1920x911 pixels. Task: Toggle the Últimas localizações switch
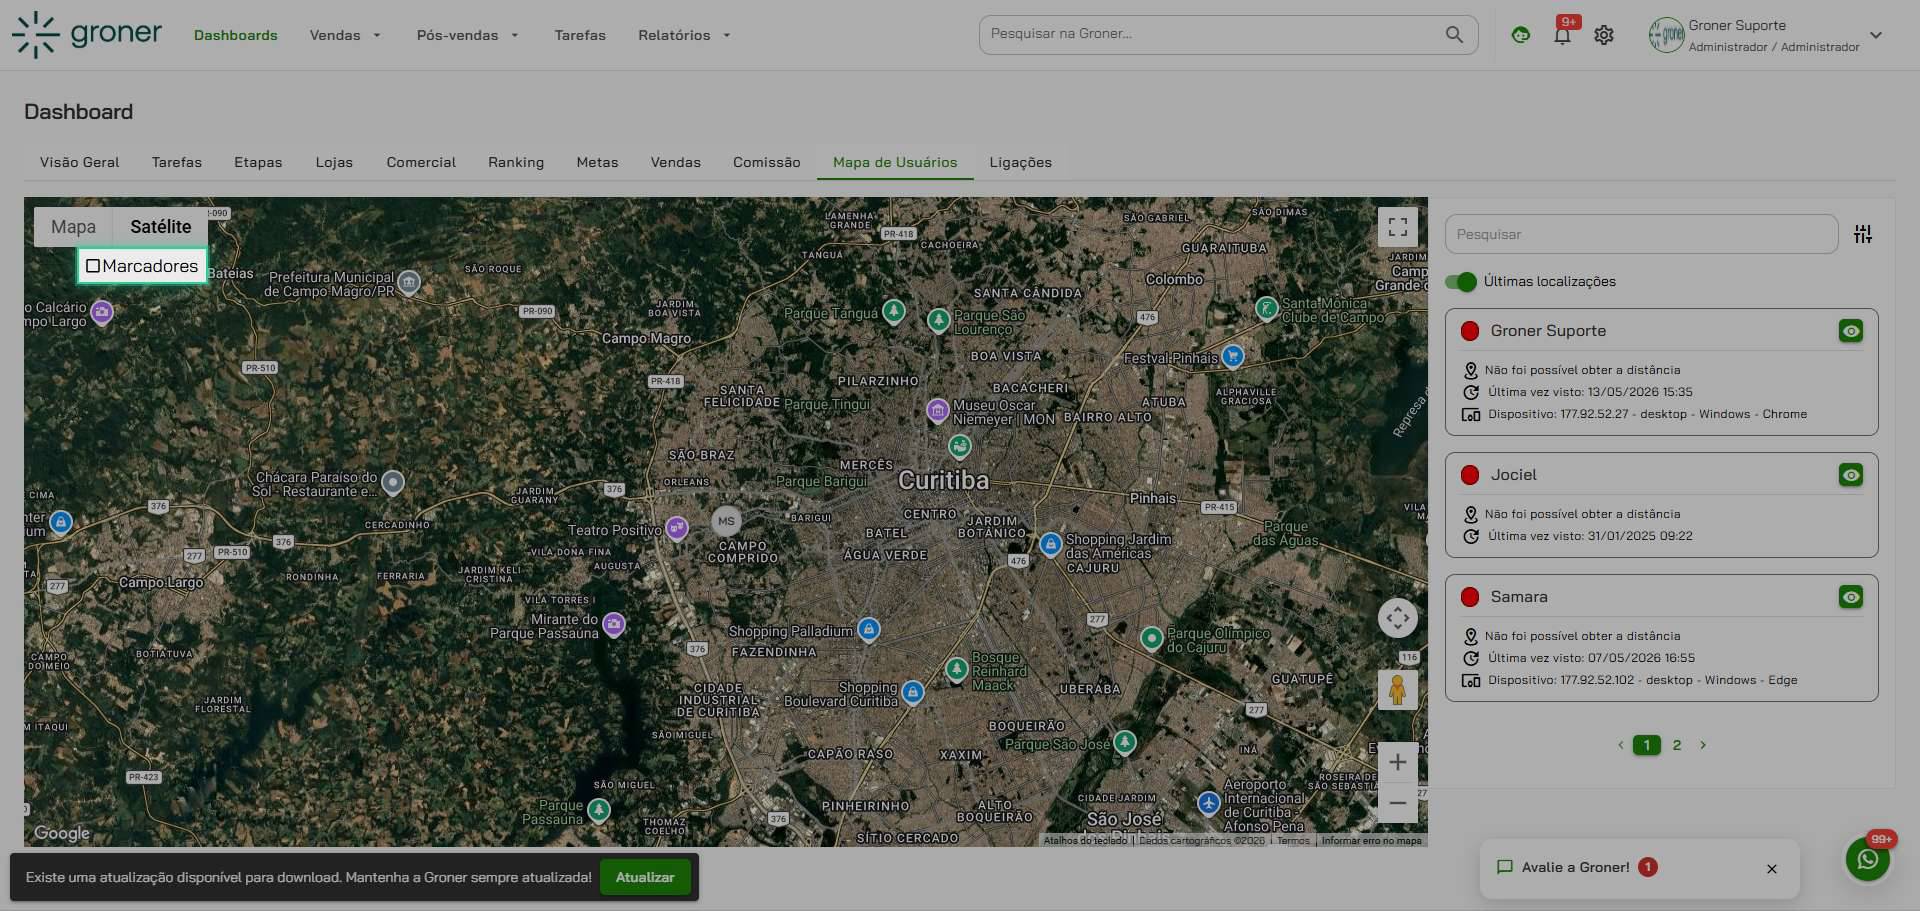pos(1461,282)
